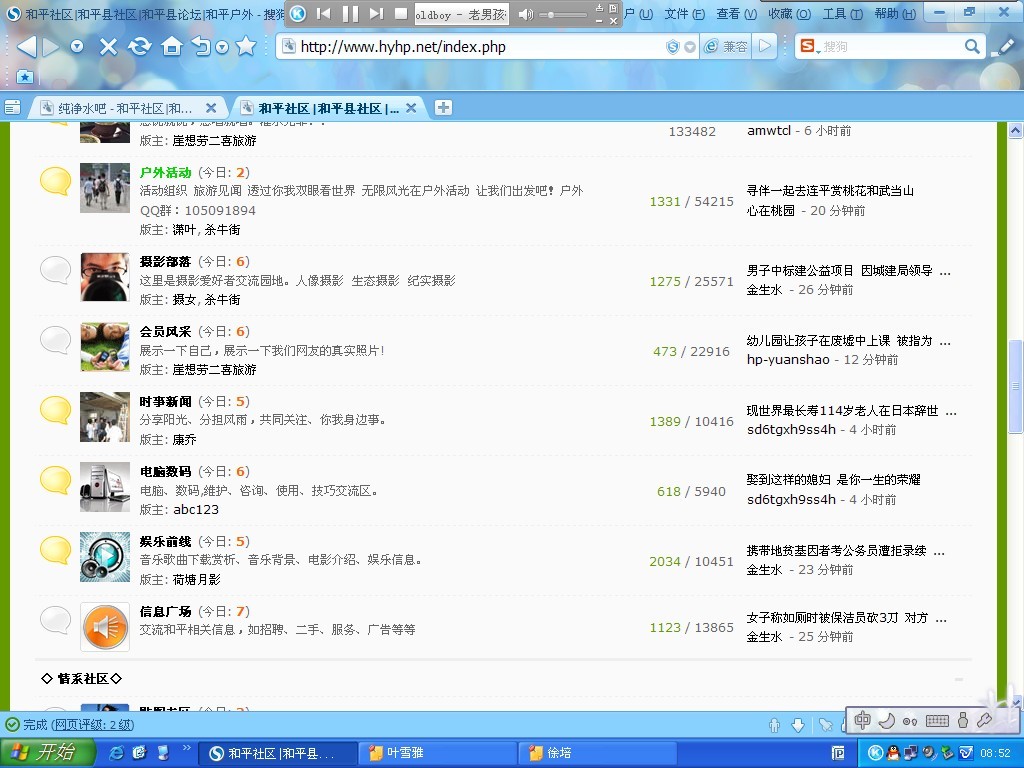Close the 纯净水吧 tab

coord(211,108)
